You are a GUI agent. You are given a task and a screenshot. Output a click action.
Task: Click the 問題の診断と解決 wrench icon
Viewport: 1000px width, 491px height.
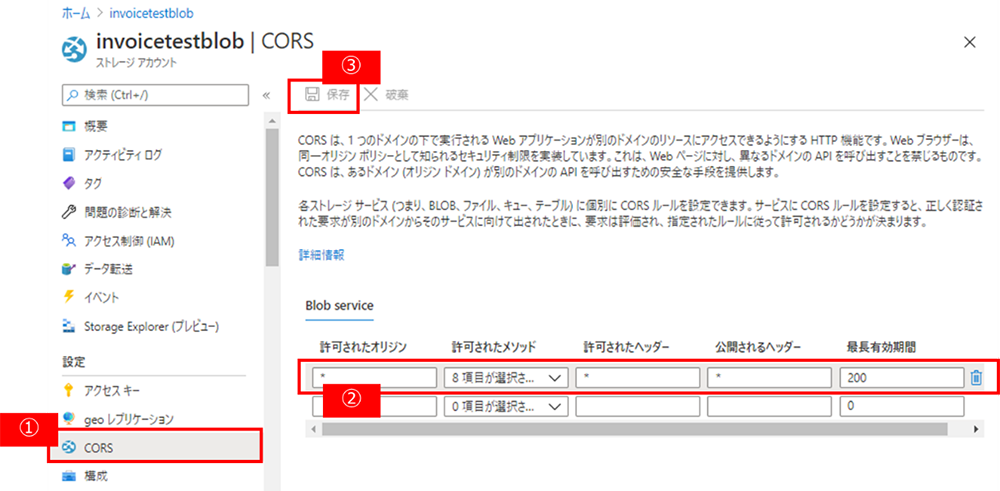pos(69,212)
